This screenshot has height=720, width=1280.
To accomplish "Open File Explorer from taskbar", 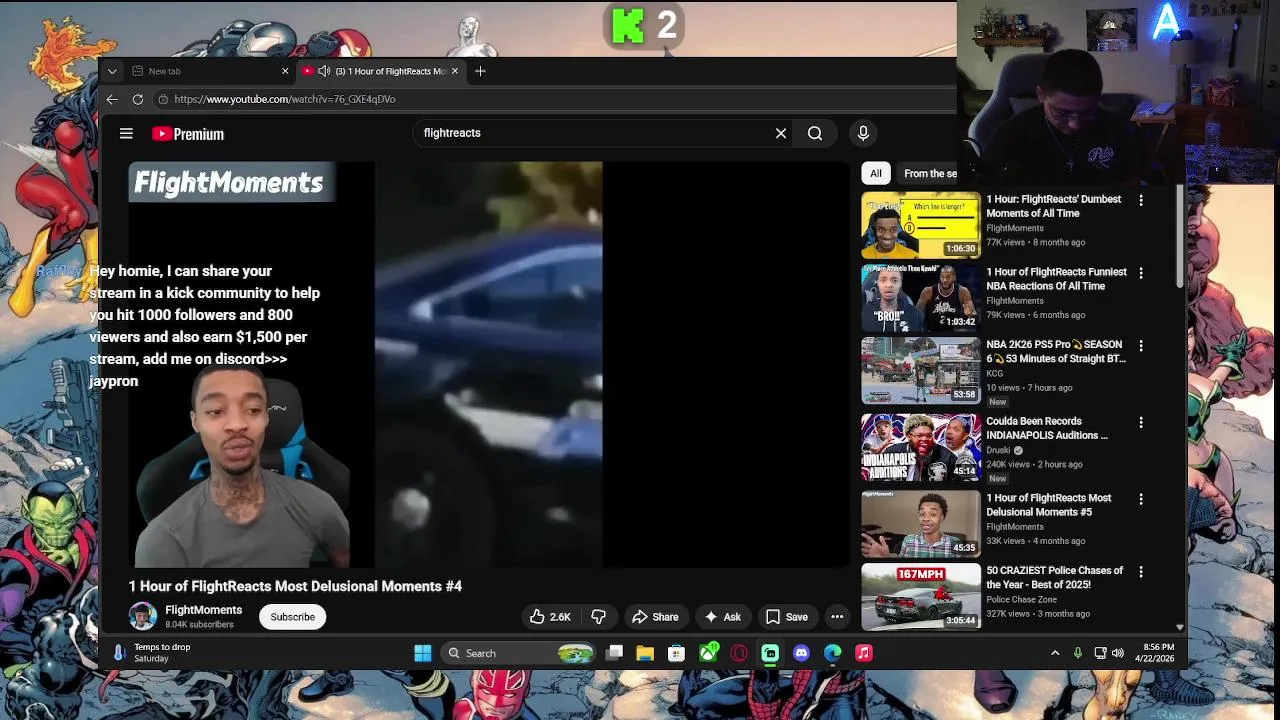I will (x=645, y=653).
